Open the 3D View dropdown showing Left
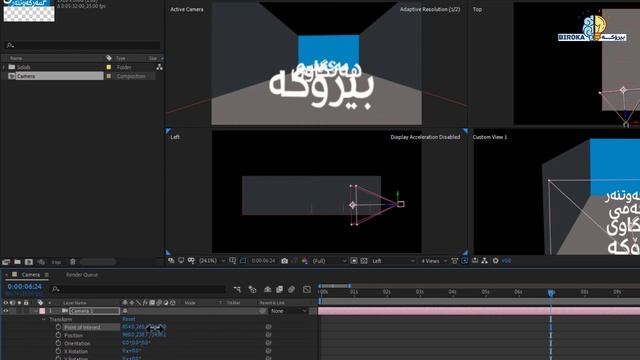The height and width of the screenshot is (360, 640). (393, 260)
